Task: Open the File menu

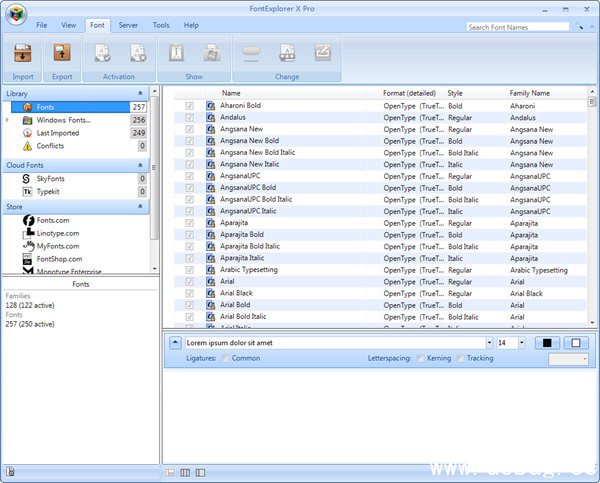Action: pos(42,25)
